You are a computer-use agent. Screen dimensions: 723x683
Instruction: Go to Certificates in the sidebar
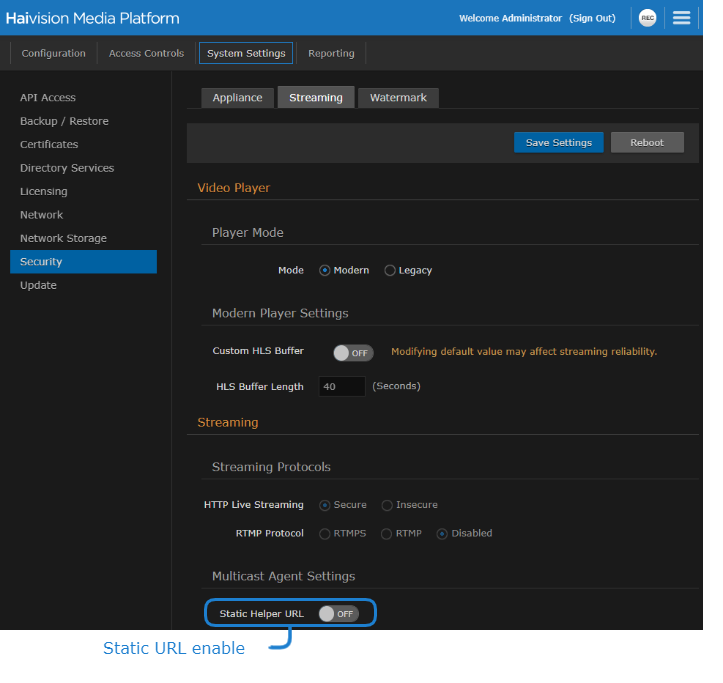49,144
